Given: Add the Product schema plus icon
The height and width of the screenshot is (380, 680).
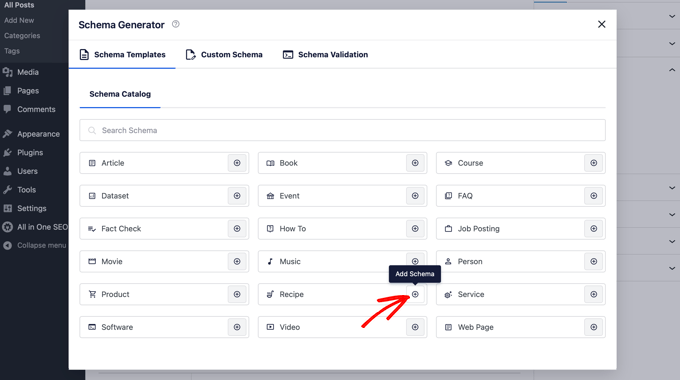Looking at the screenshot, I should [x=237, y=295].
